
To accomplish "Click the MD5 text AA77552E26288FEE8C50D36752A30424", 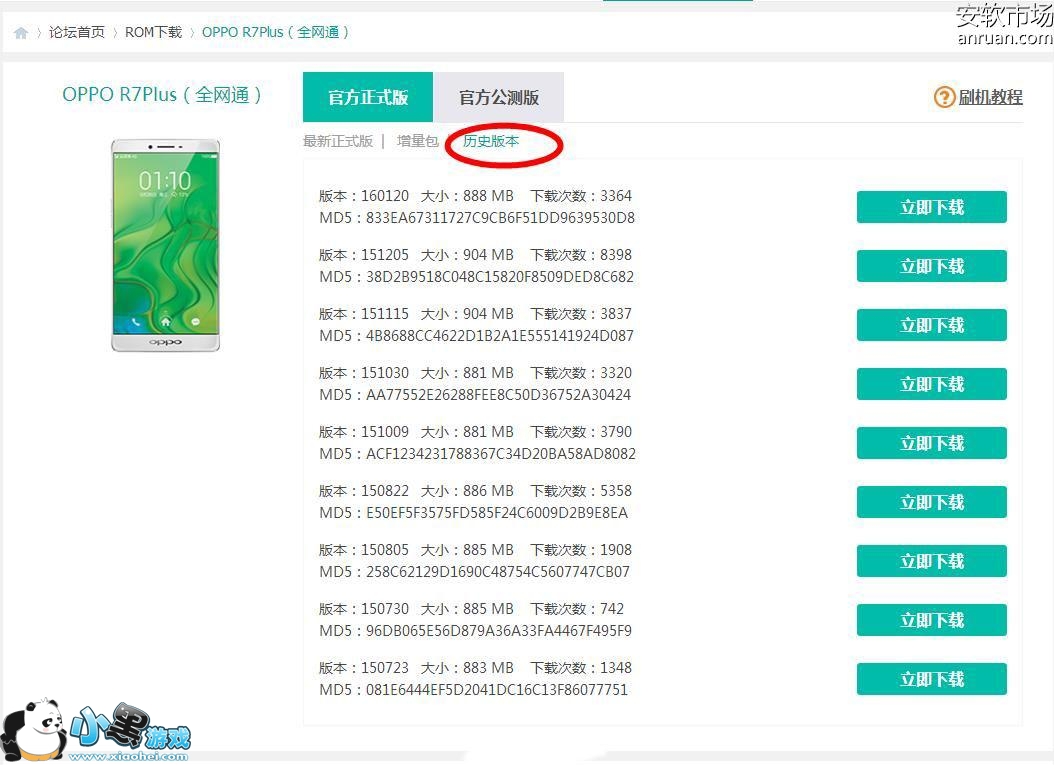I will [498, 395].
